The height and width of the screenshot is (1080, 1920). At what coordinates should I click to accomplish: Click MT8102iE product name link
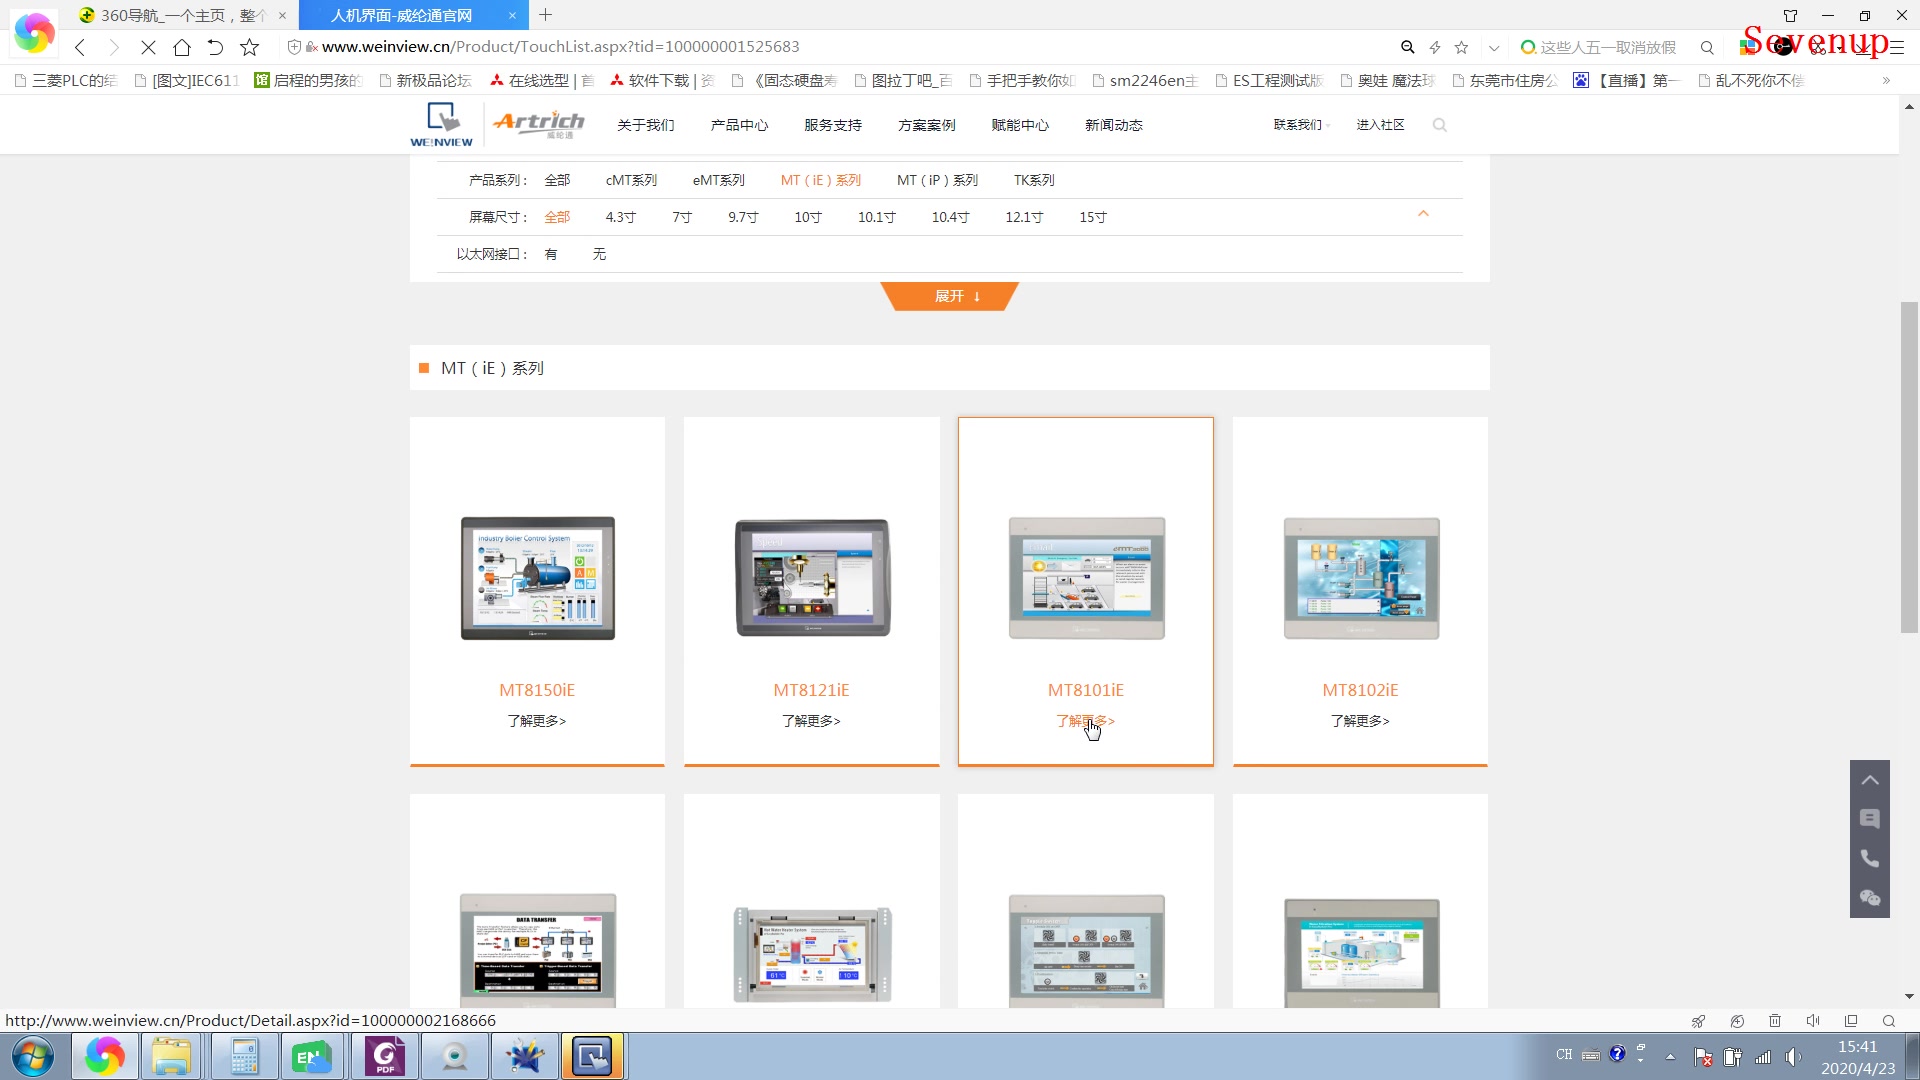point(1360,690)
